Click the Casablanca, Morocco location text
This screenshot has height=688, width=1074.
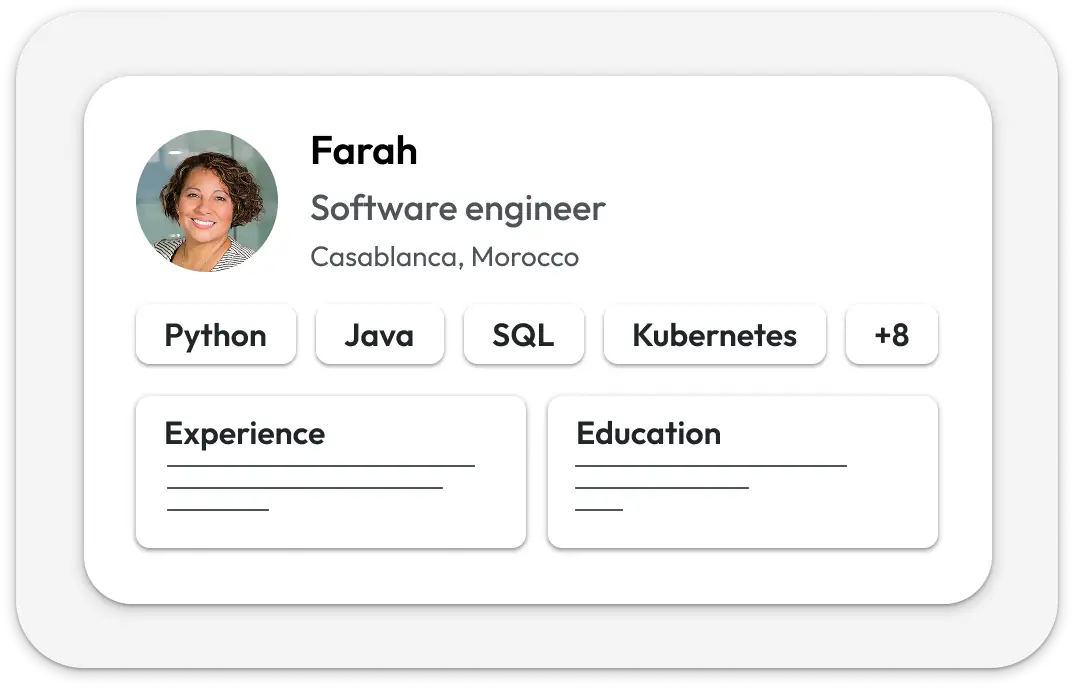pyautogui.click(x=445, y=256)
